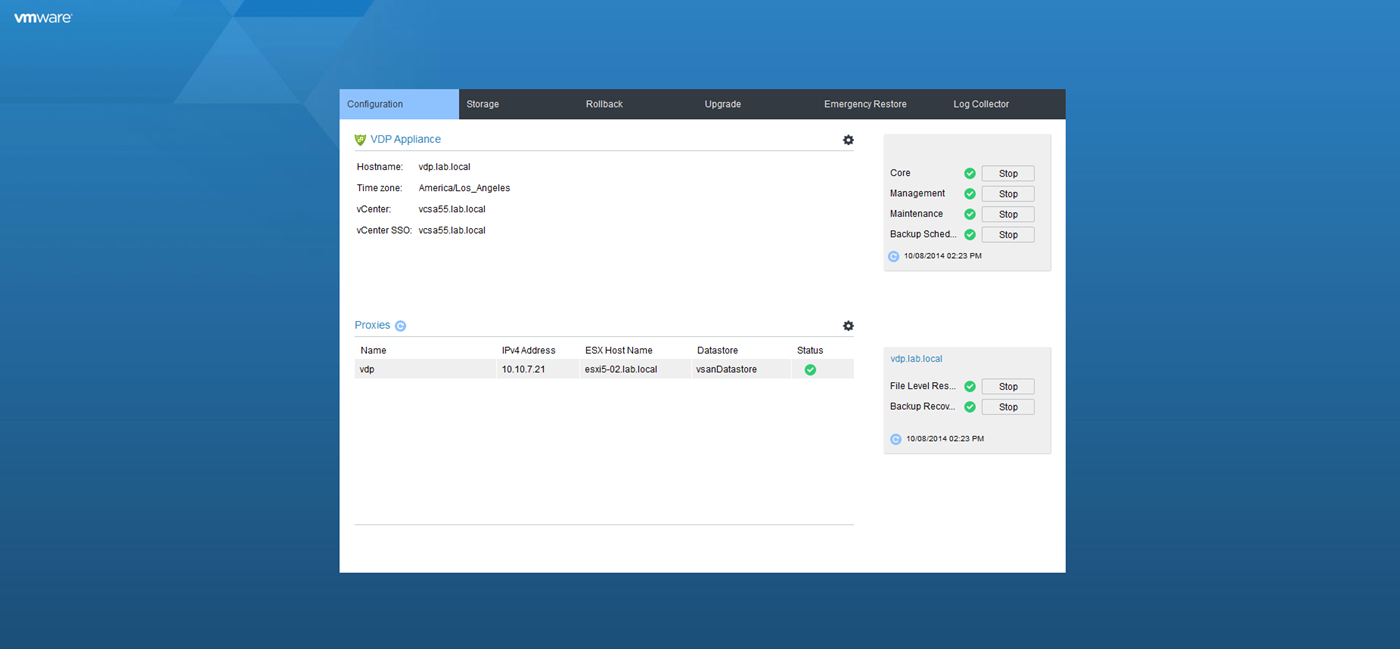
Task: Click the Backup Sched... label
Action: [x=923, y=235]
